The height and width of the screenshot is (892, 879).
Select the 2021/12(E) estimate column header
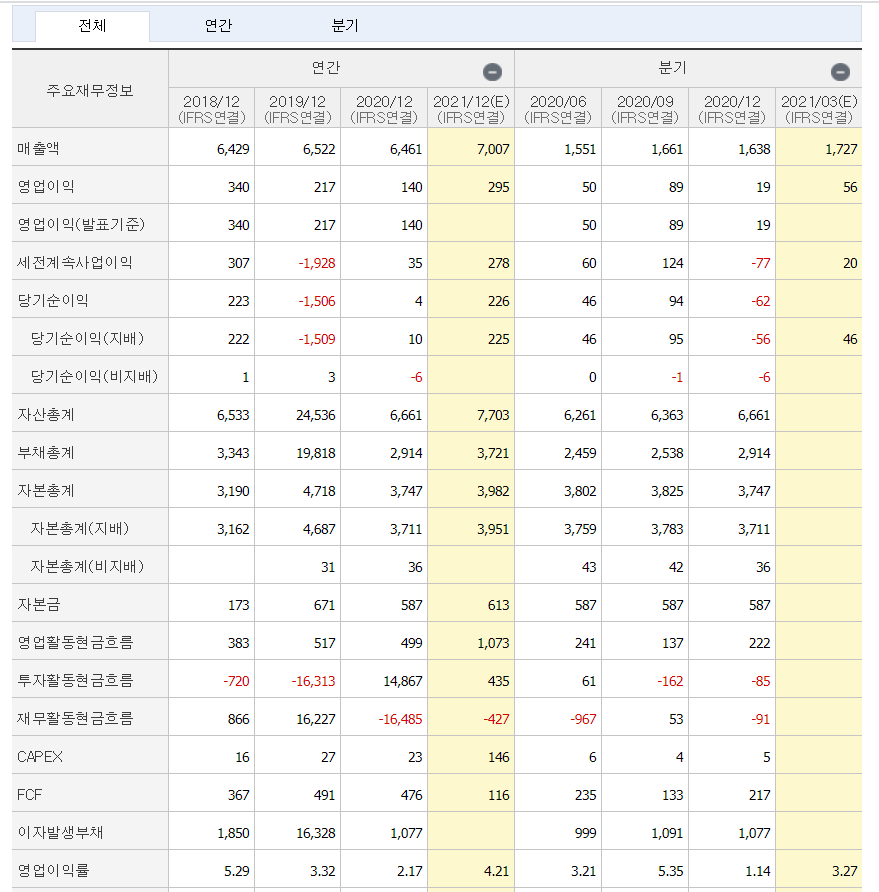click(x=471, y=109)
